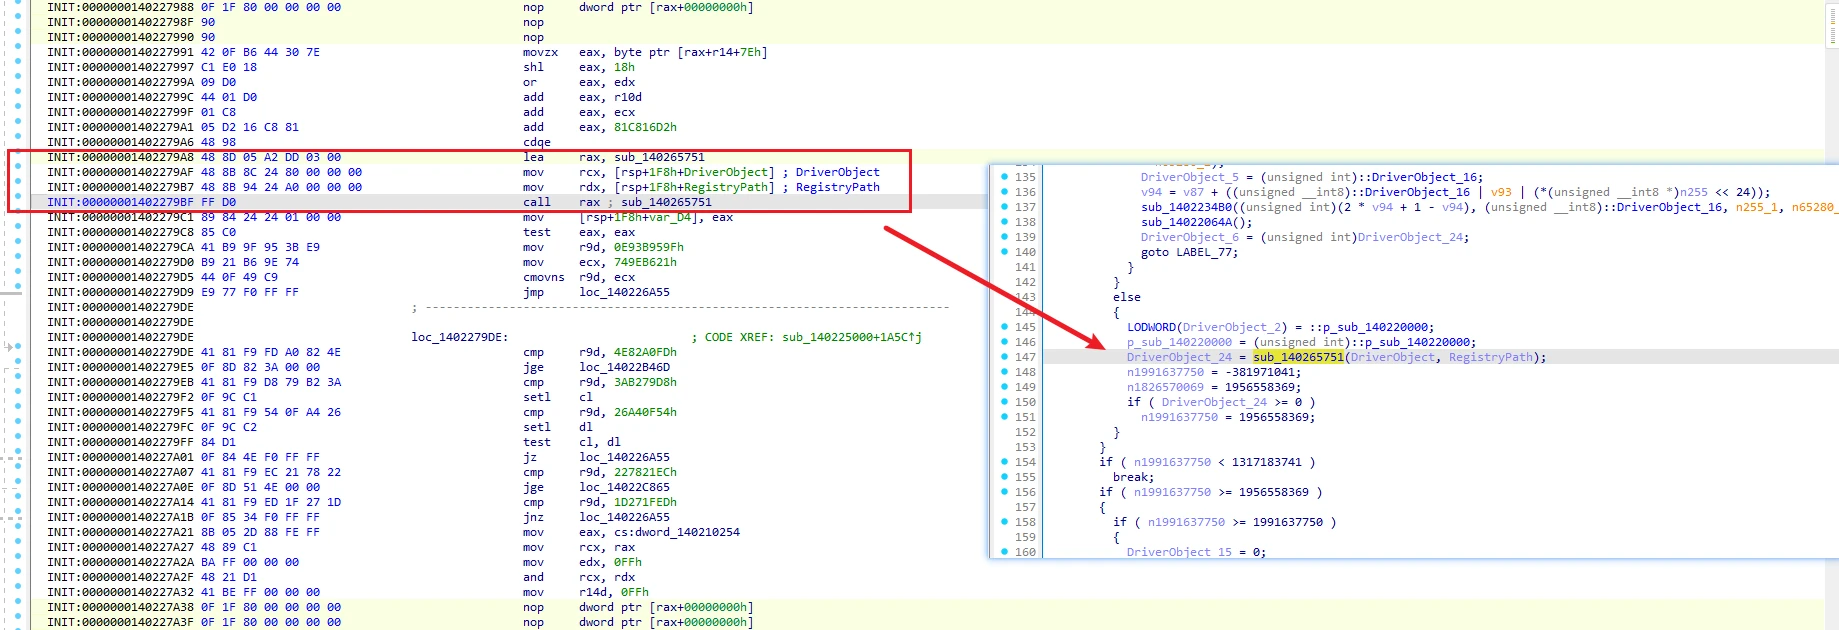Toggle breakpoint dot on pseudocode line 154
The height and width of the screenshot is (630, 1839).
click(x=1004, y=462)
